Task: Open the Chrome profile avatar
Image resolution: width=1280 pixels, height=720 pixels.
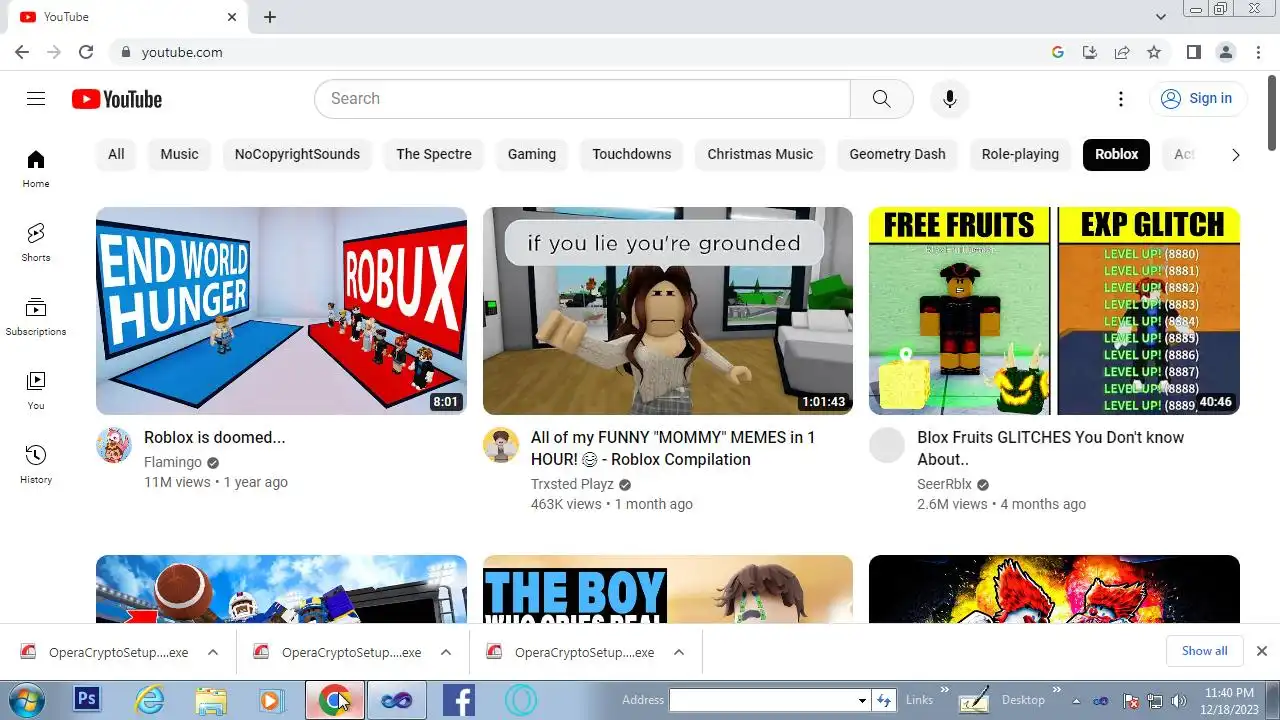Action: (x=1225, y=52)
